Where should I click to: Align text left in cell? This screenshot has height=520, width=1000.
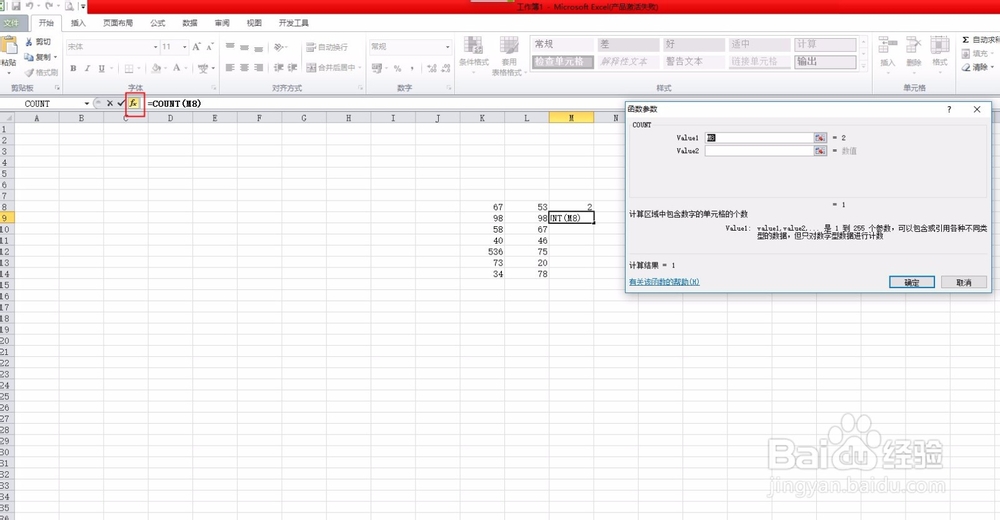pyautogui.click(x=230, y=68)
